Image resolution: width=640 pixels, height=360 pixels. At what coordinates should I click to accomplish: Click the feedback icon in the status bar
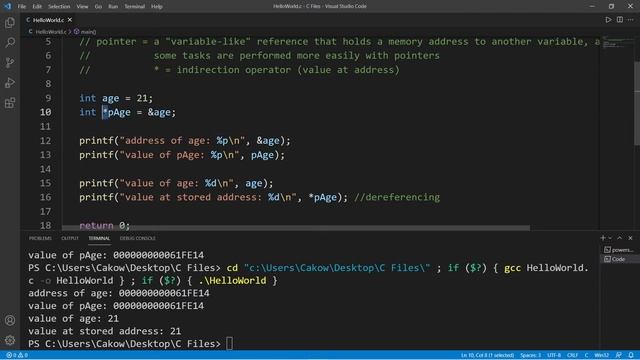[x=619, y=355]
